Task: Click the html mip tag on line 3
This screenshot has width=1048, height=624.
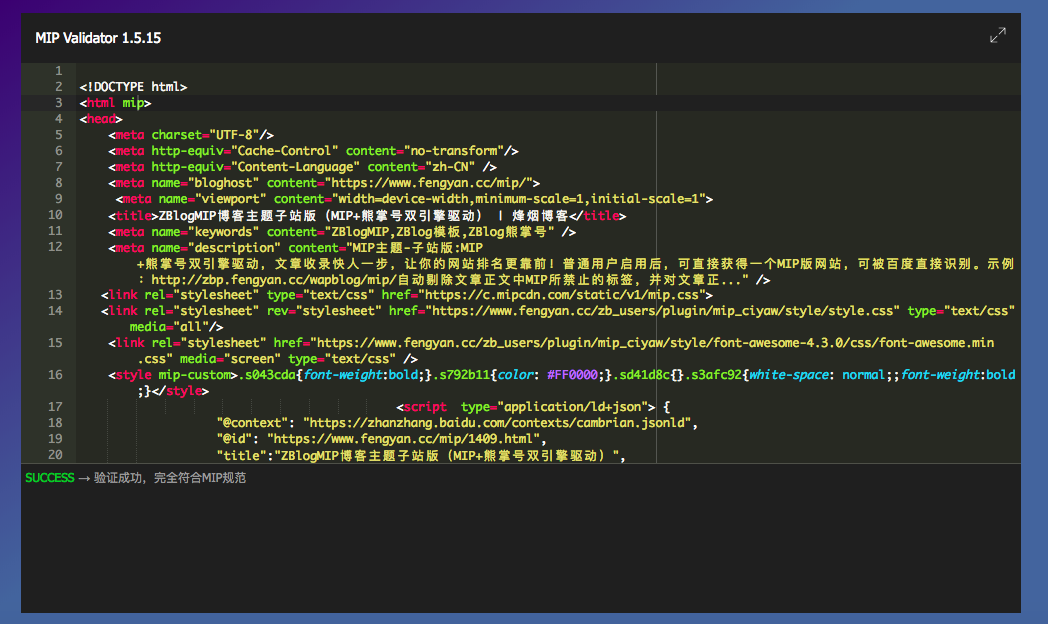Action: [116, 103]
